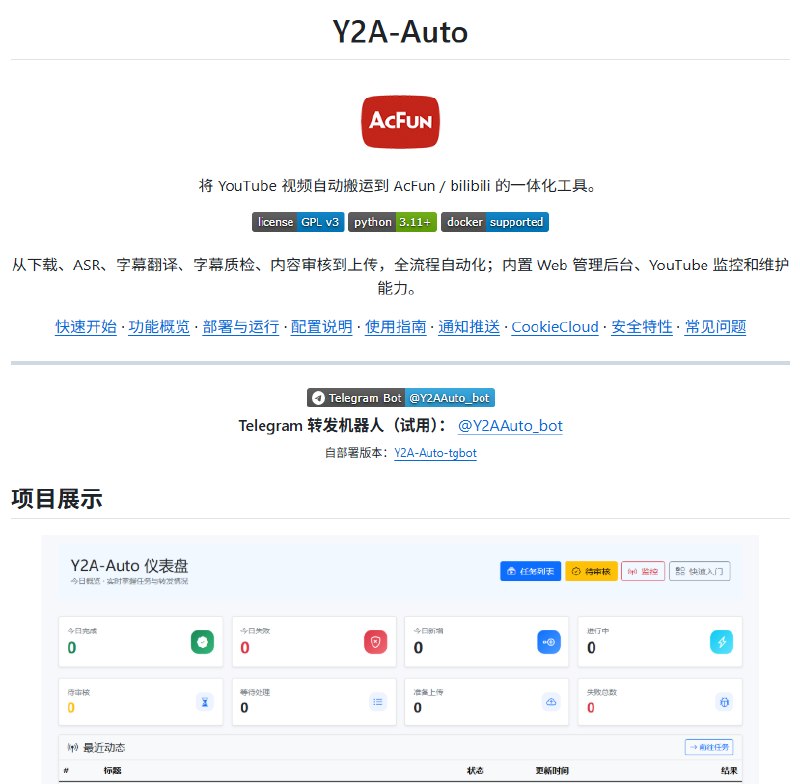The image size is (800, 784).
Task: Click the 等待处理 list icon
Action: tap(378, 702)
